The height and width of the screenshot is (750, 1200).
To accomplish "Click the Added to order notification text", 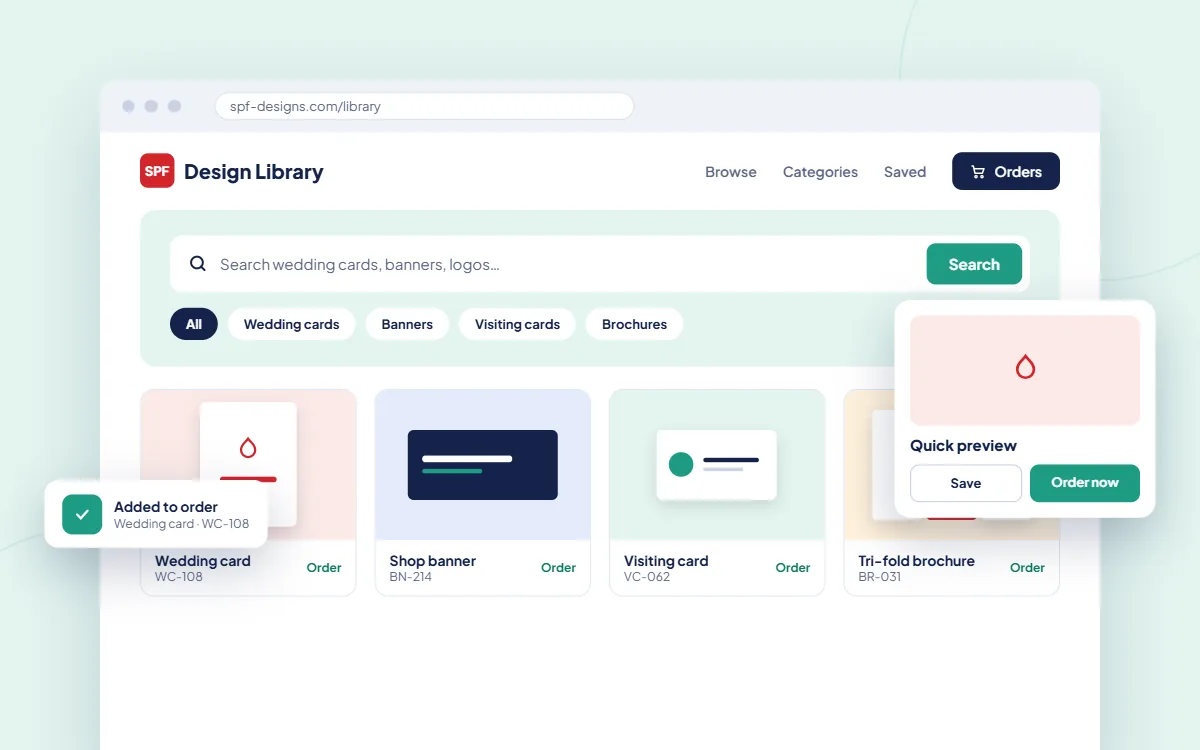I will [166, 507].
